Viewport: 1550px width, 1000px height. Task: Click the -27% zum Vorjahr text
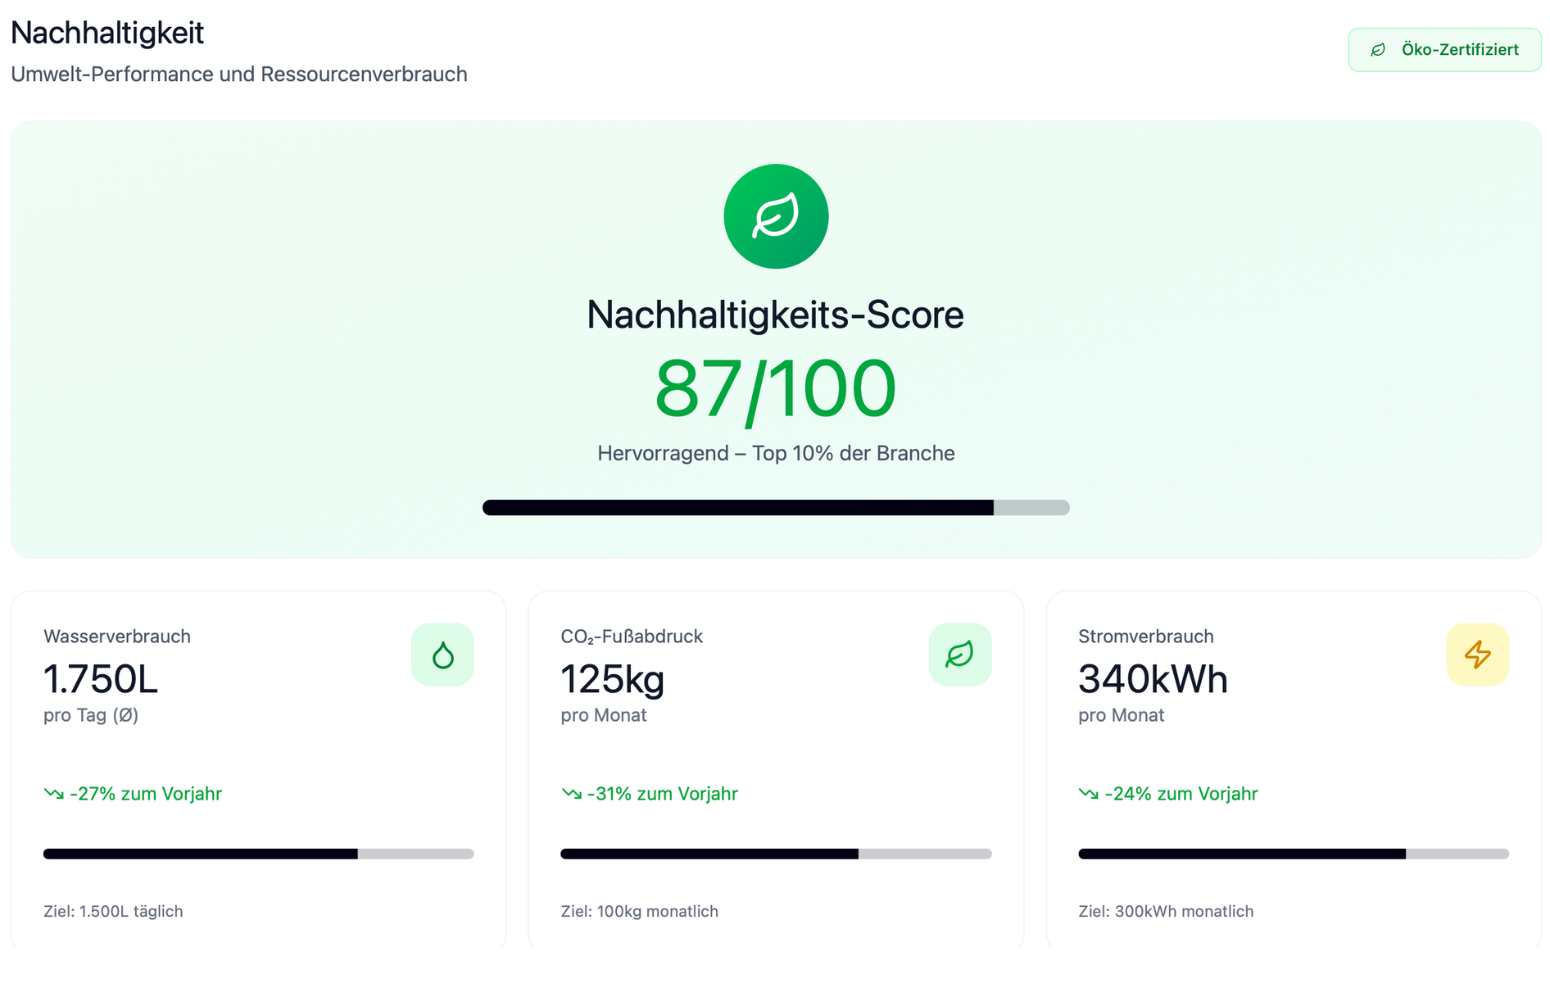[x=146, y=794]
